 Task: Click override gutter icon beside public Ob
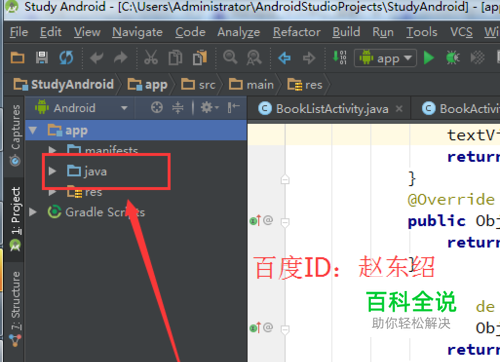click(255, 220)
